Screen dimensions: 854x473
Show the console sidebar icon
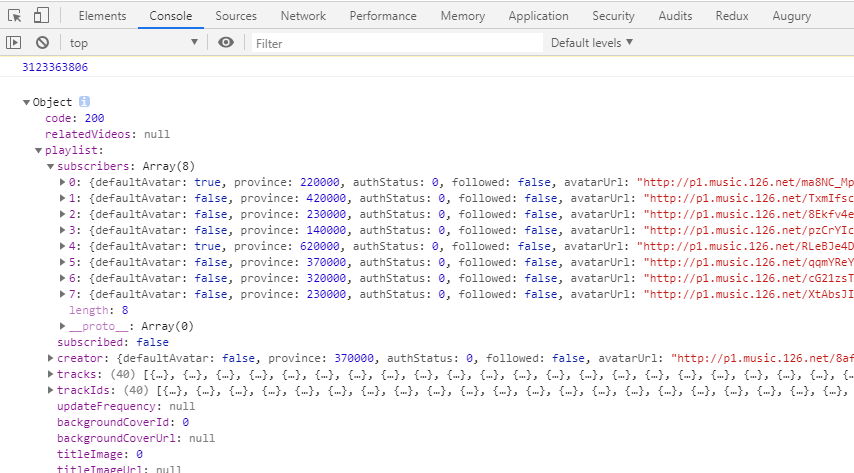coord(14,43)
